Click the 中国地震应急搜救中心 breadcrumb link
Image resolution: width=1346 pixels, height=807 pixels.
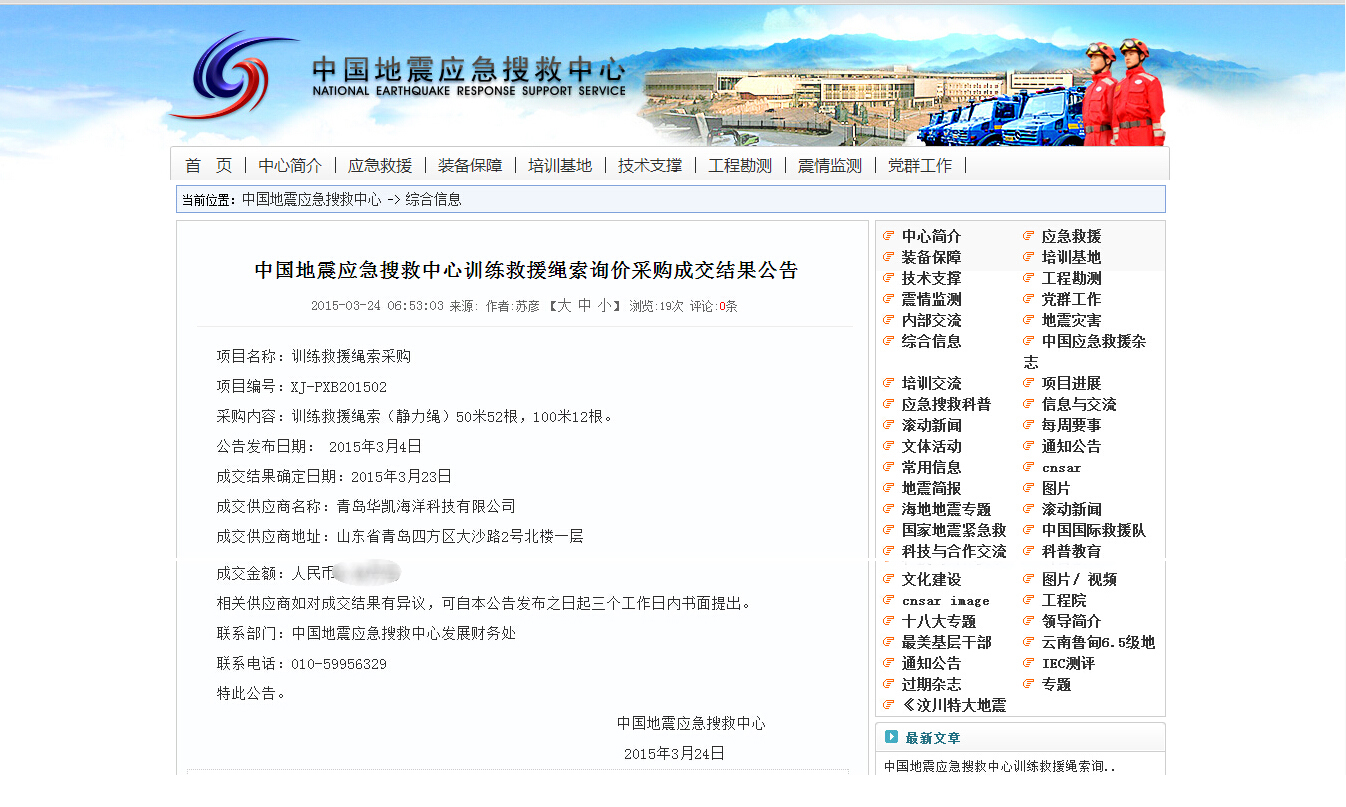click(x=311, y=199)
